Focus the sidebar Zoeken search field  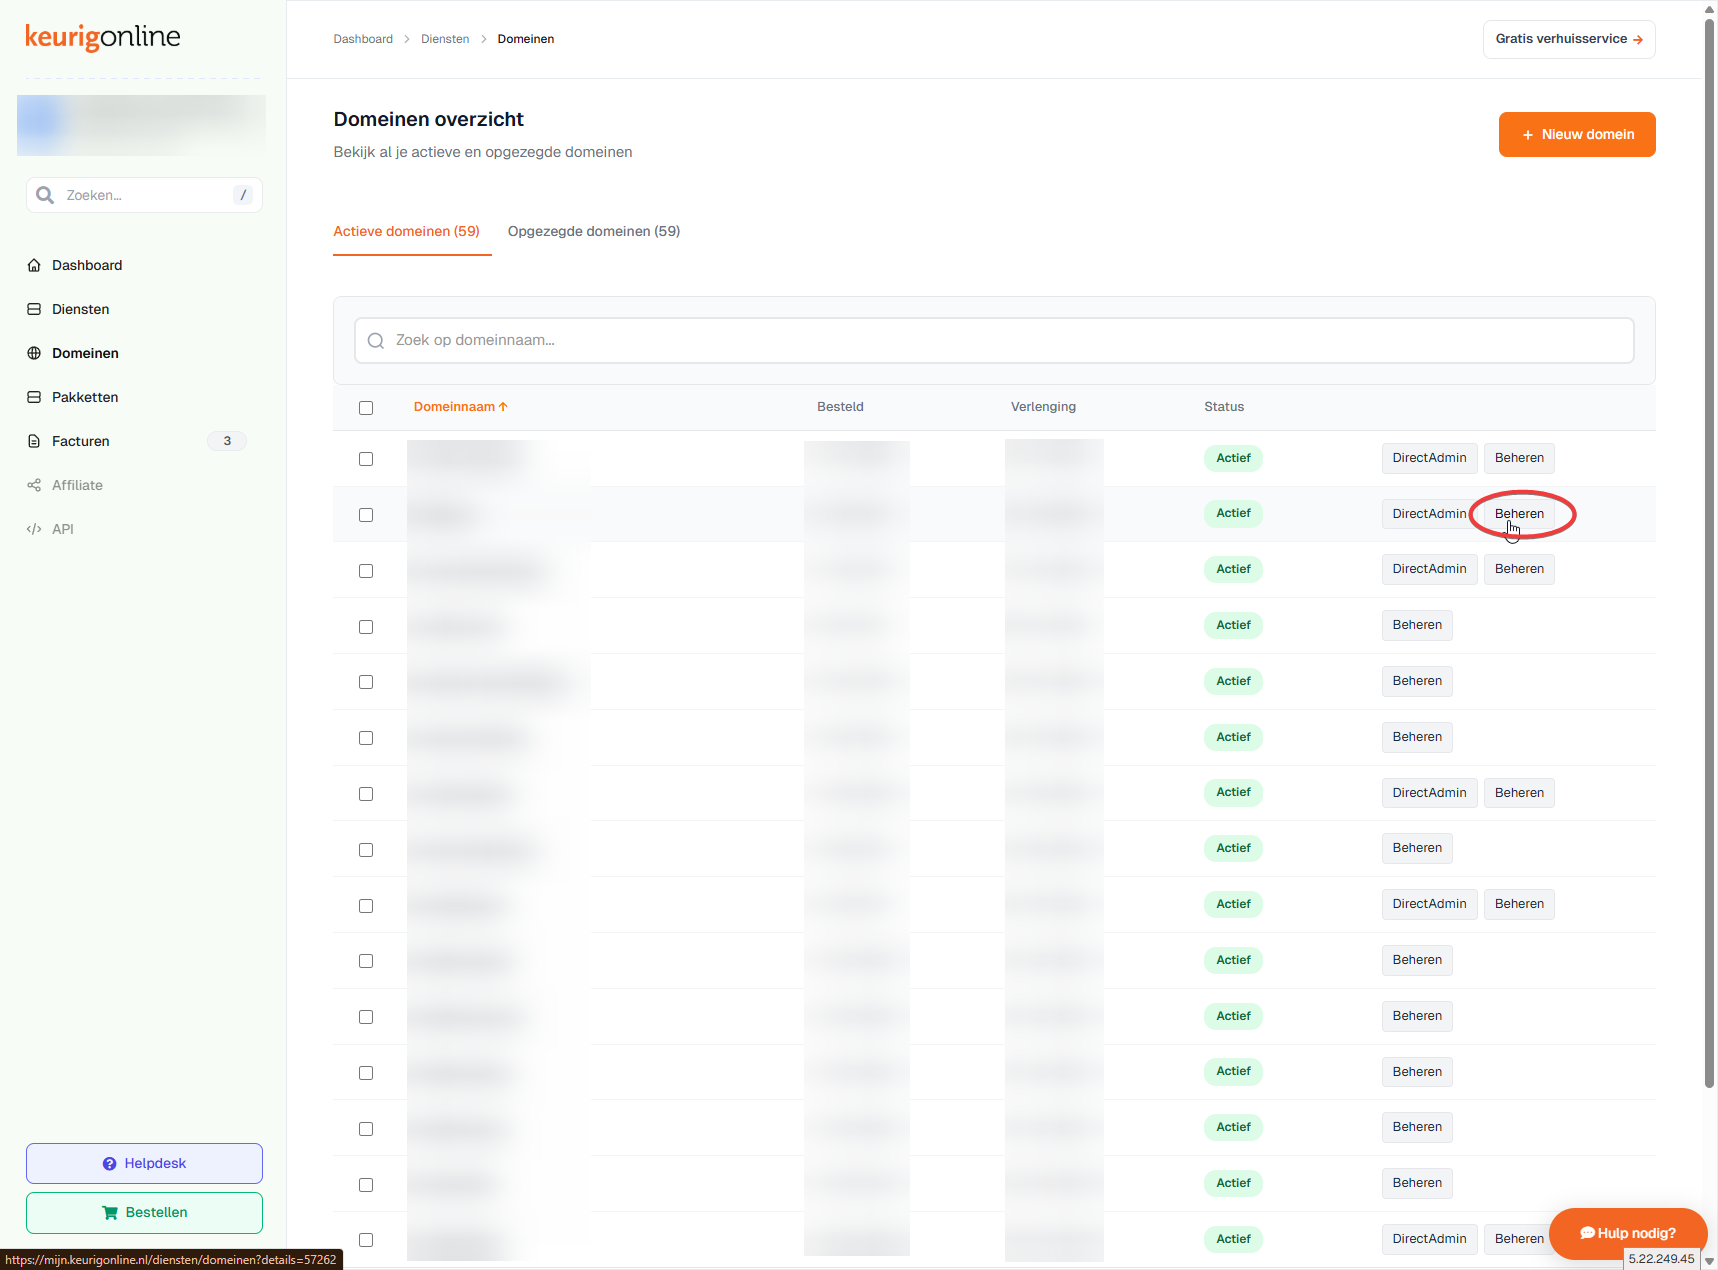pos(144,195)
